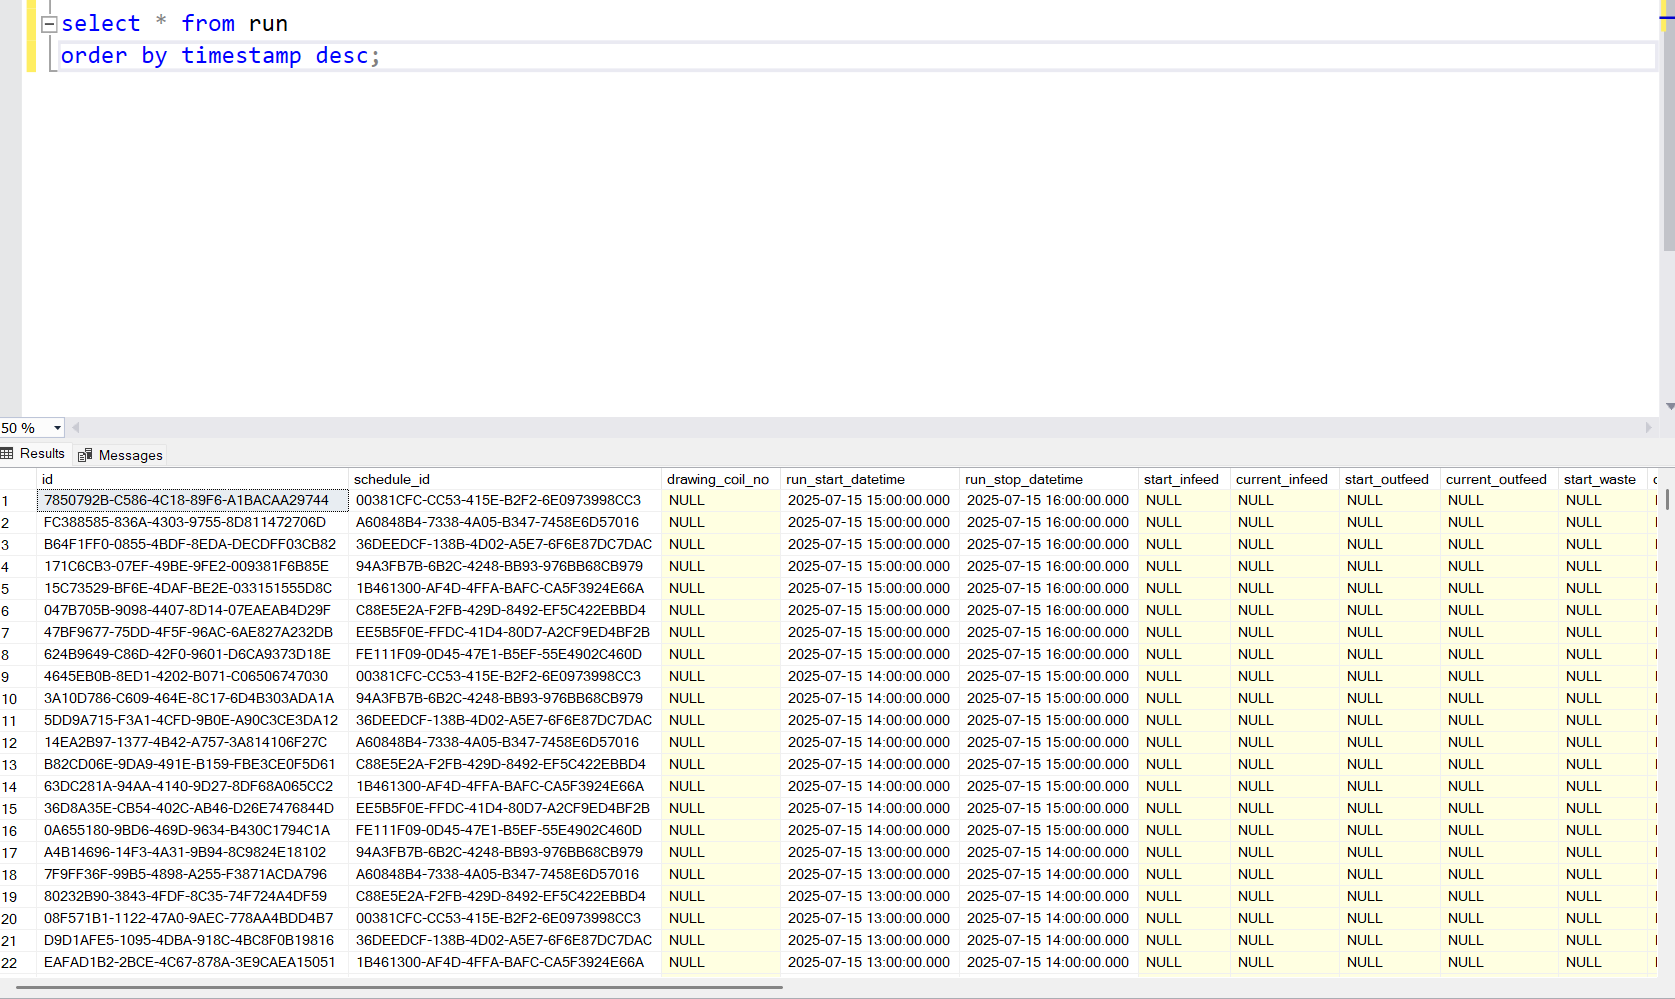The height and width of the screenshot is (999, 1675).
Task: Select id cell A4B14696-14F3-4A31-9B94-8C9824E18102
Action: pyautogui.click(x=193, y=853)
